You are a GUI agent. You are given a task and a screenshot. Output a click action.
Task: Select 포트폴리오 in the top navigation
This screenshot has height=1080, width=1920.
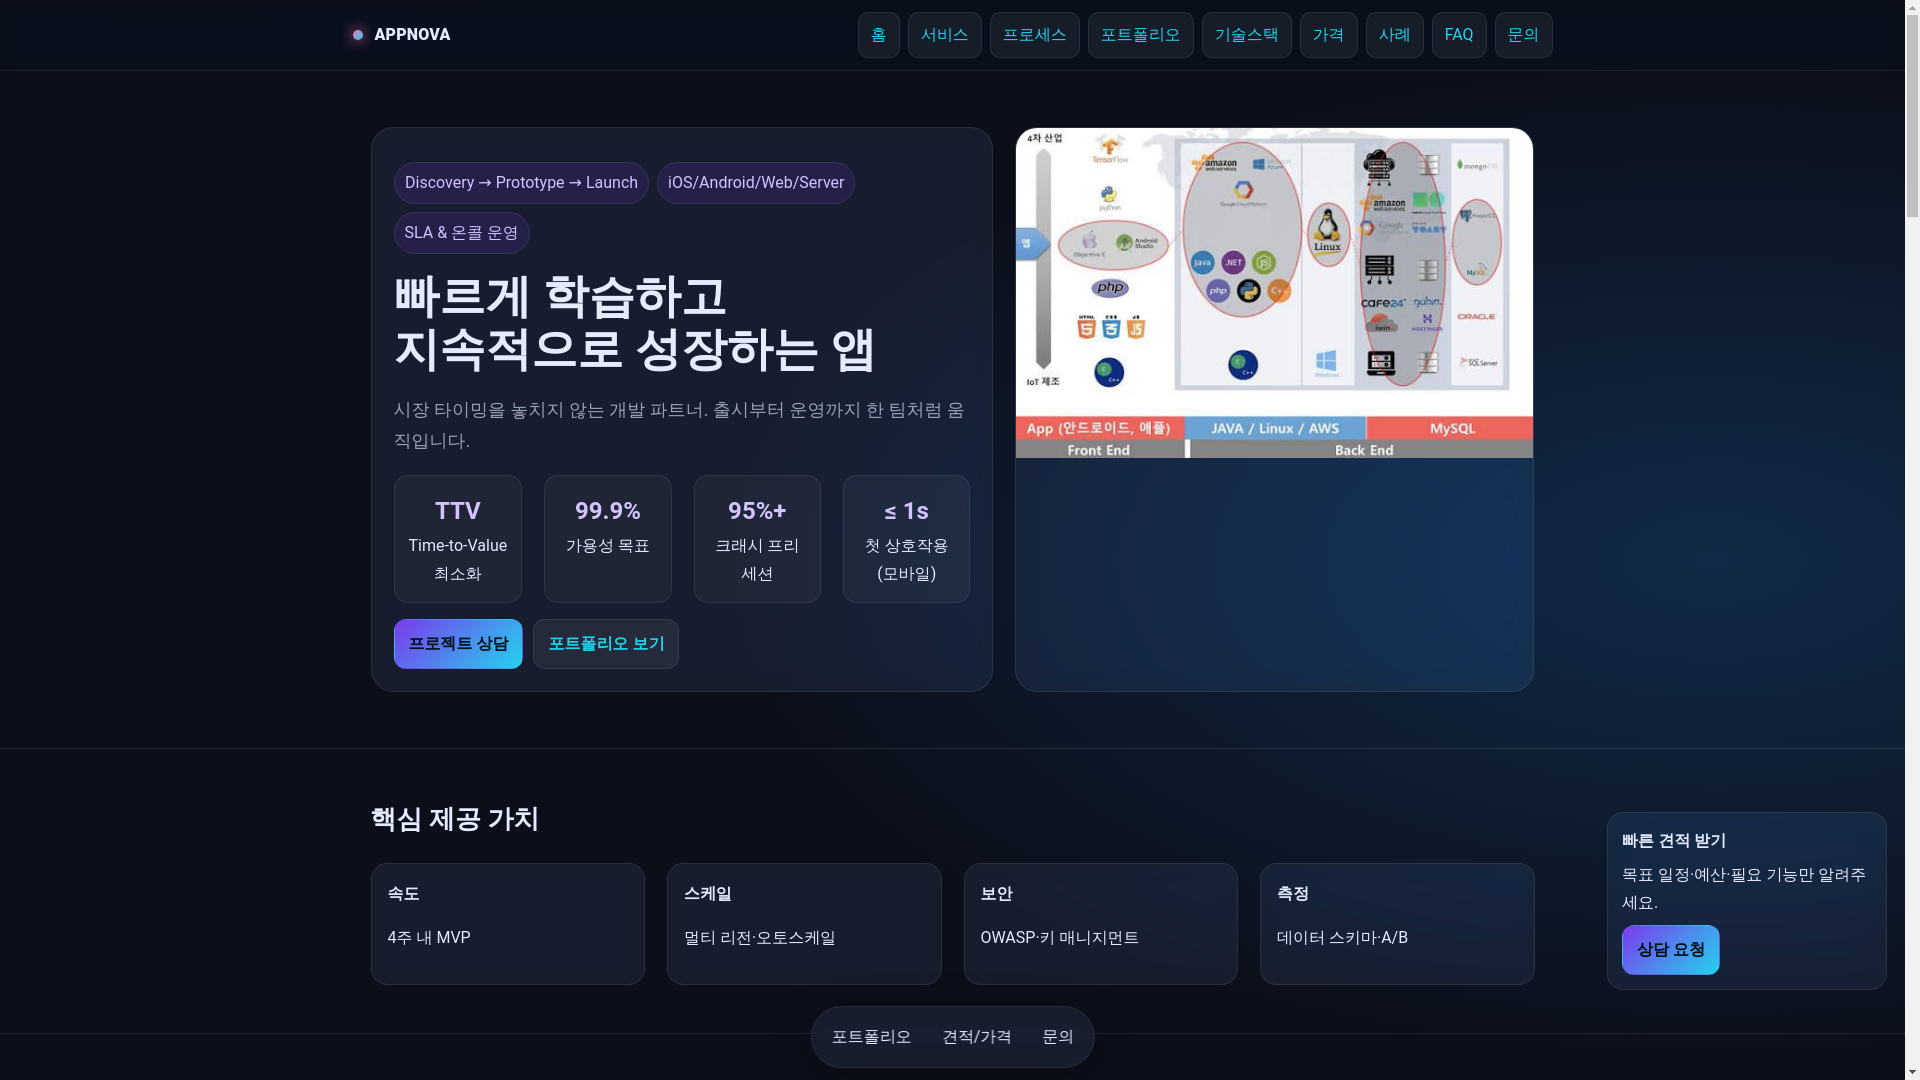[x=1141, y=35]
